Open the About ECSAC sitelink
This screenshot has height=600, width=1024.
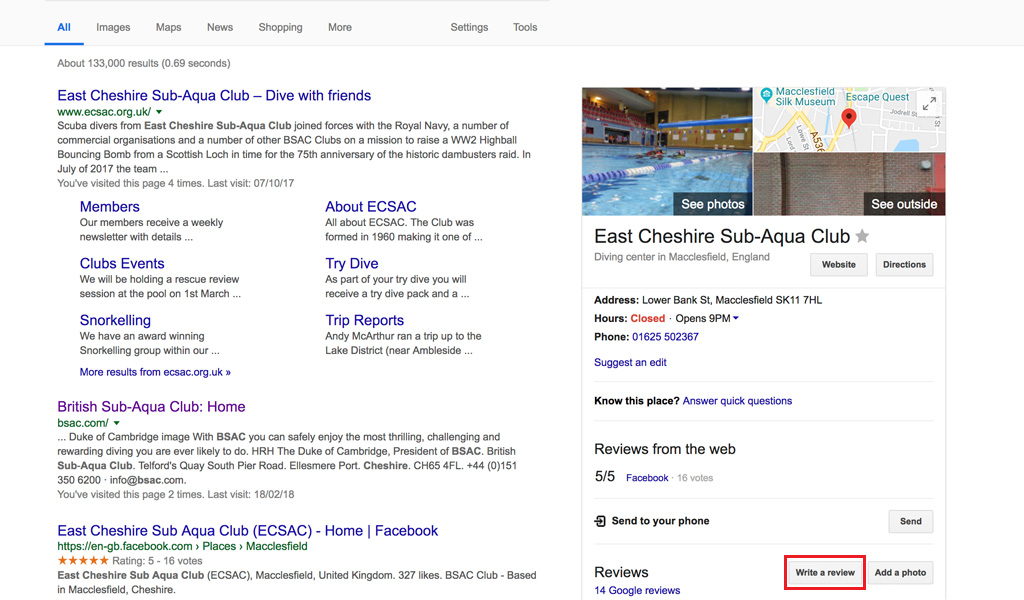(371, 206)
